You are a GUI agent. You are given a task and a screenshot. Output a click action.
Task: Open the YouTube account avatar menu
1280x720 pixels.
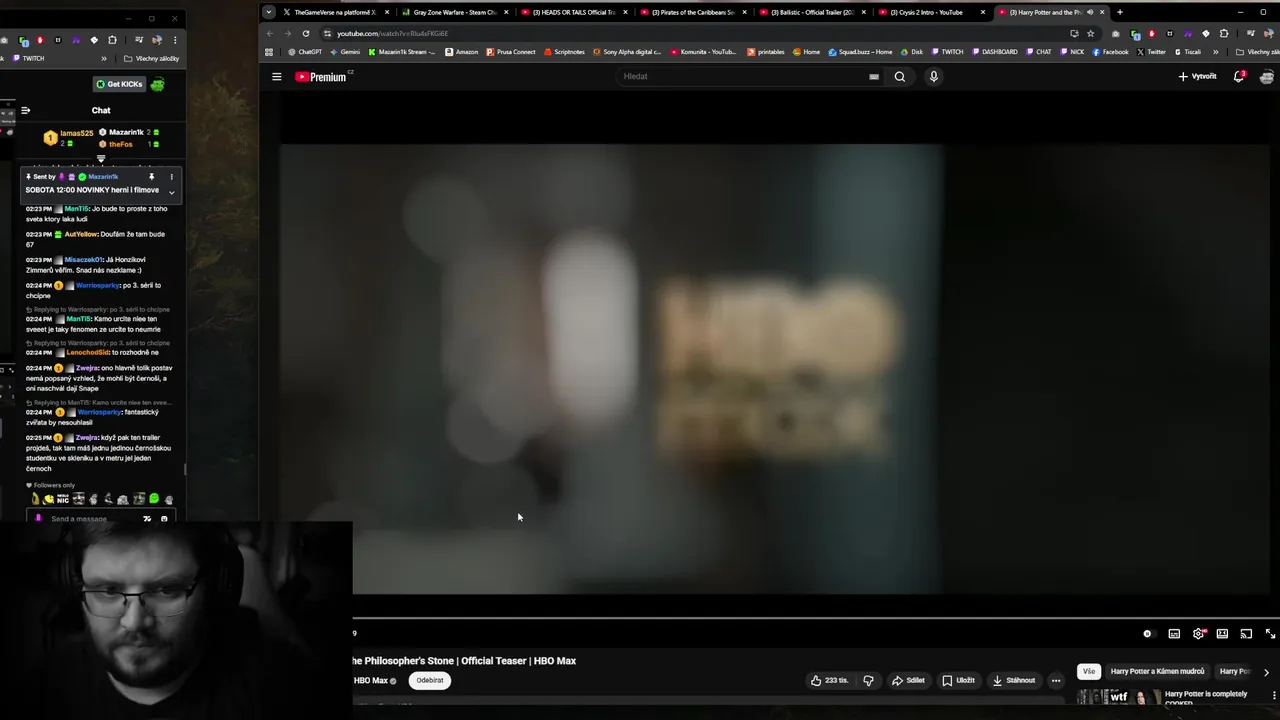point(1267,76)
